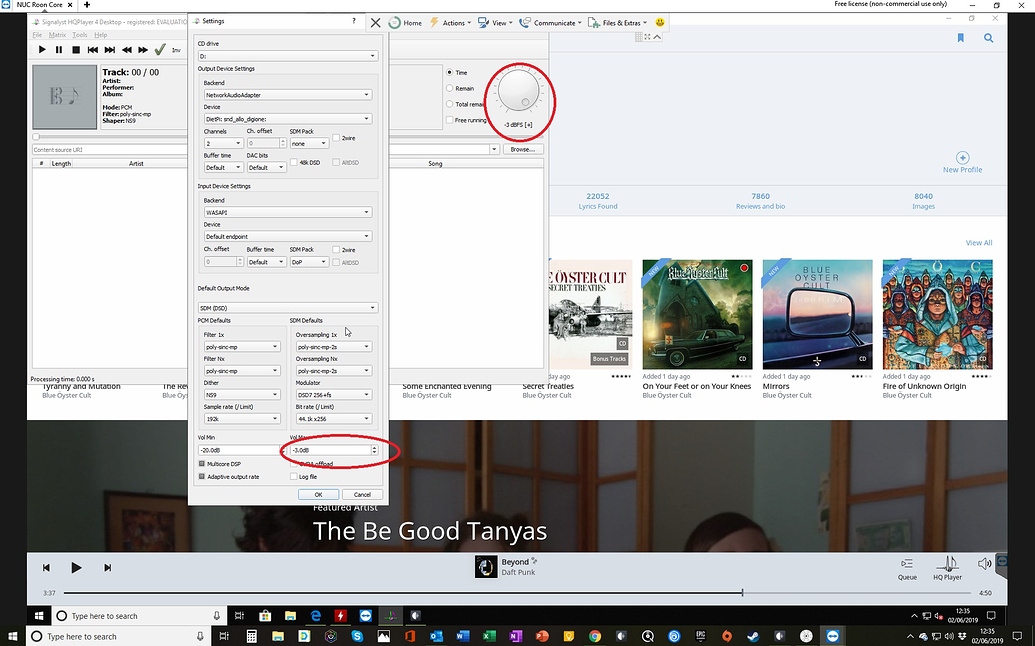
Task: Click the New Profile plus icon
Action: (x=962, y=158)
